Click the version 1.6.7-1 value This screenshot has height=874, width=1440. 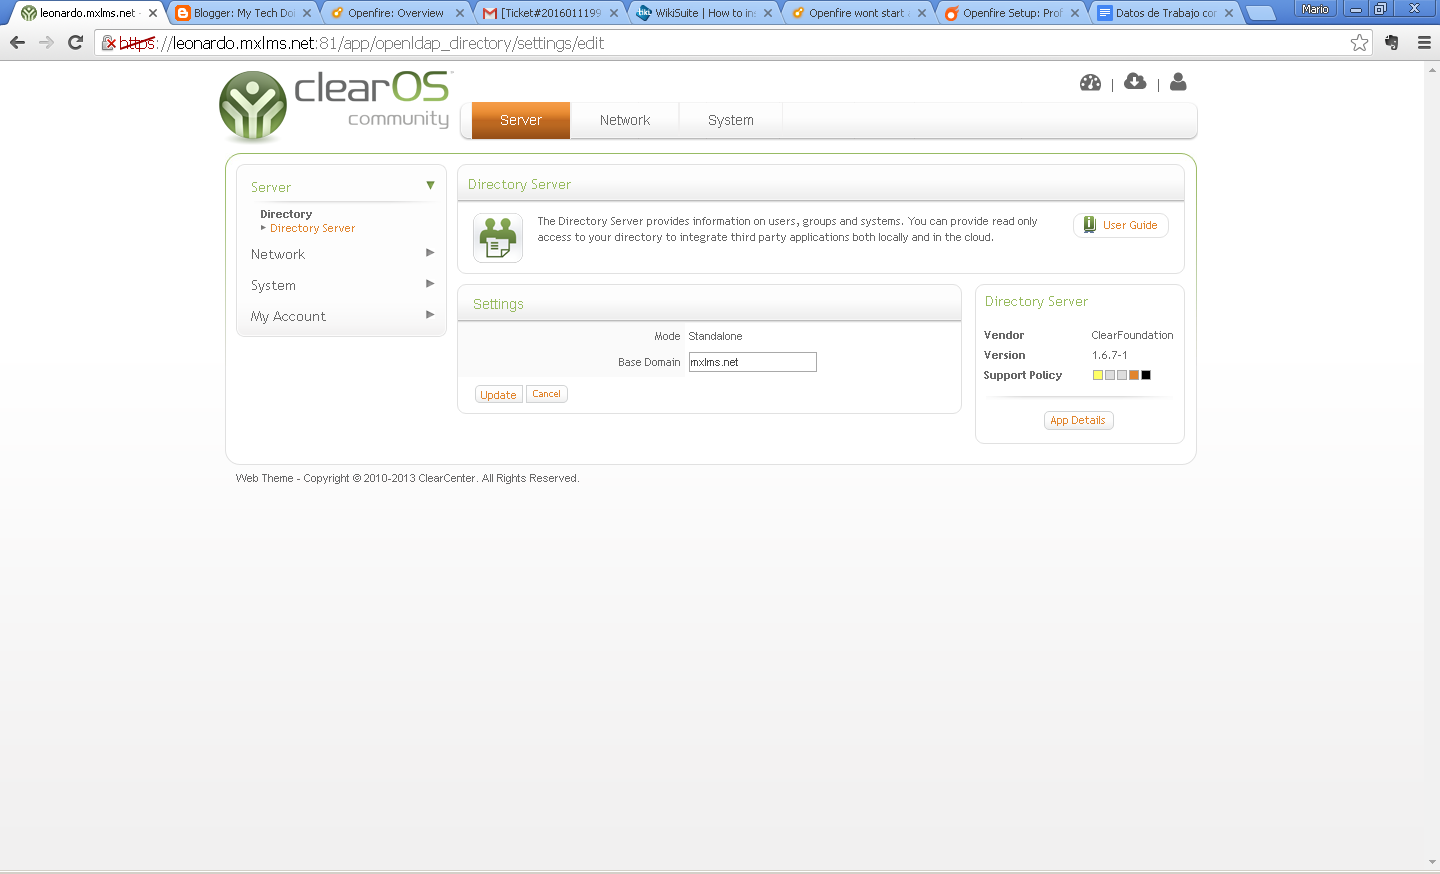click(1109, 355)
